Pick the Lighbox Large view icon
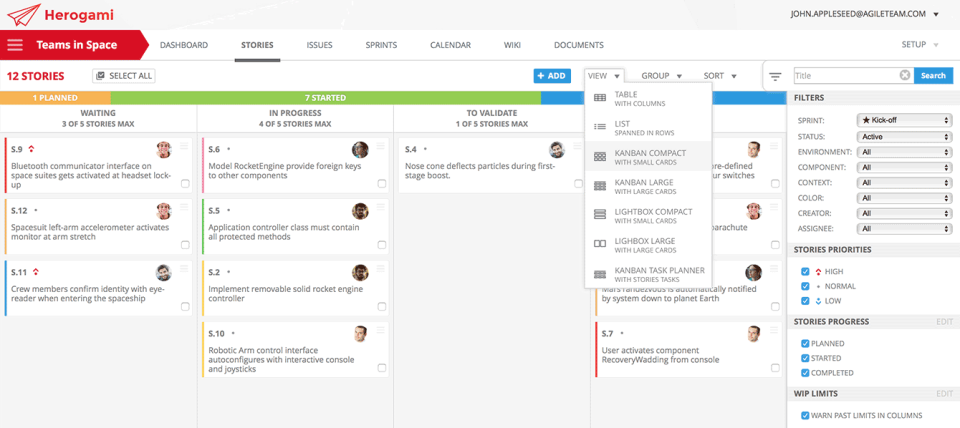The image size is (960, 428). pyautogui.click(x=600, y=244)
